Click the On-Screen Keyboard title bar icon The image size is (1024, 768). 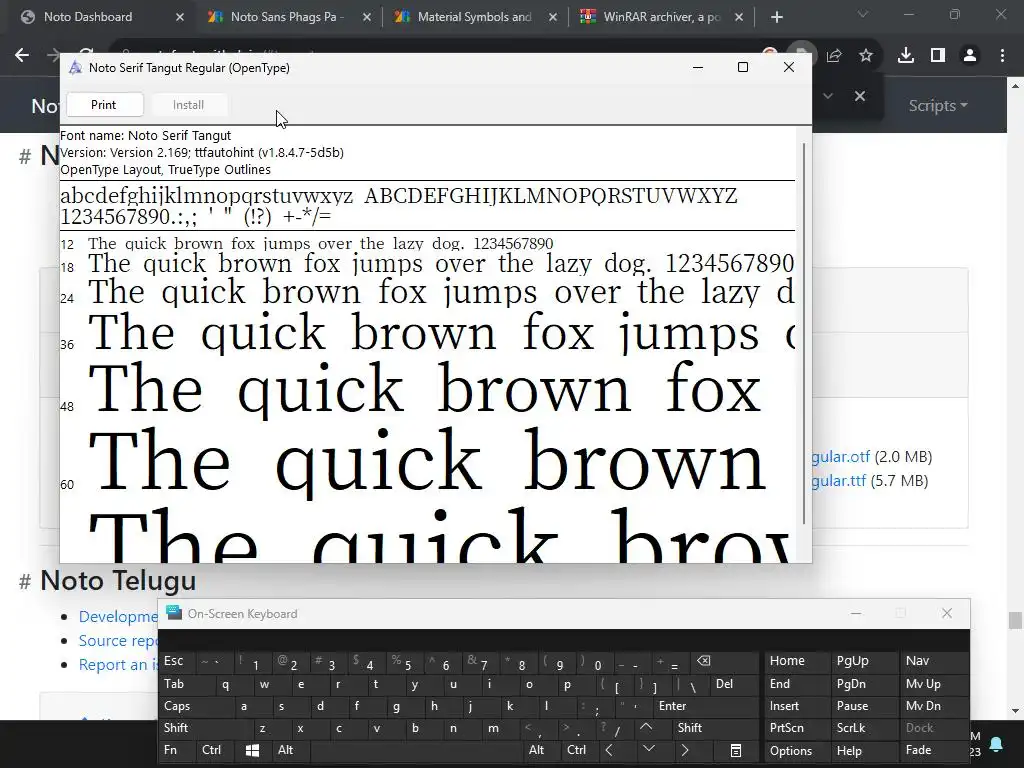[x=174, y=613]
